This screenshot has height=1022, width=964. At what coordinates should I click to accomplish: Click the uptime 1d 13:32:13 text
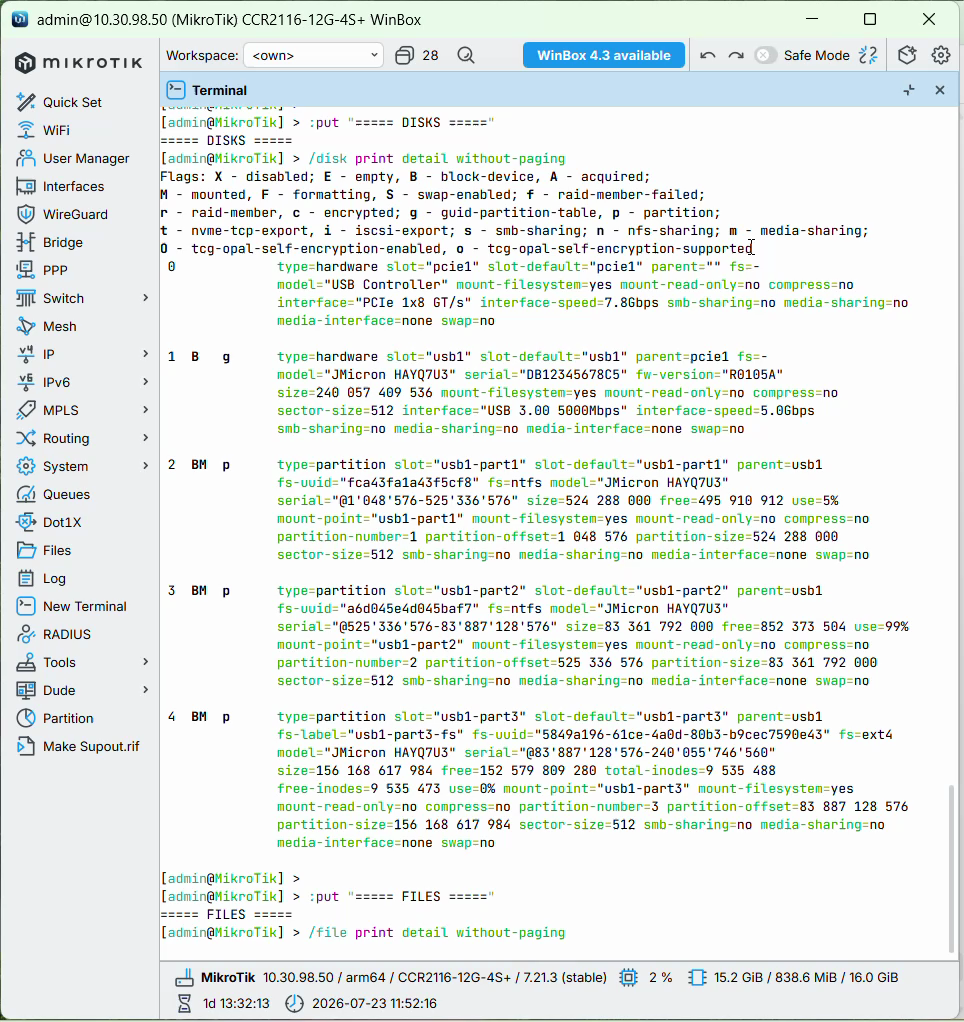236,1003
